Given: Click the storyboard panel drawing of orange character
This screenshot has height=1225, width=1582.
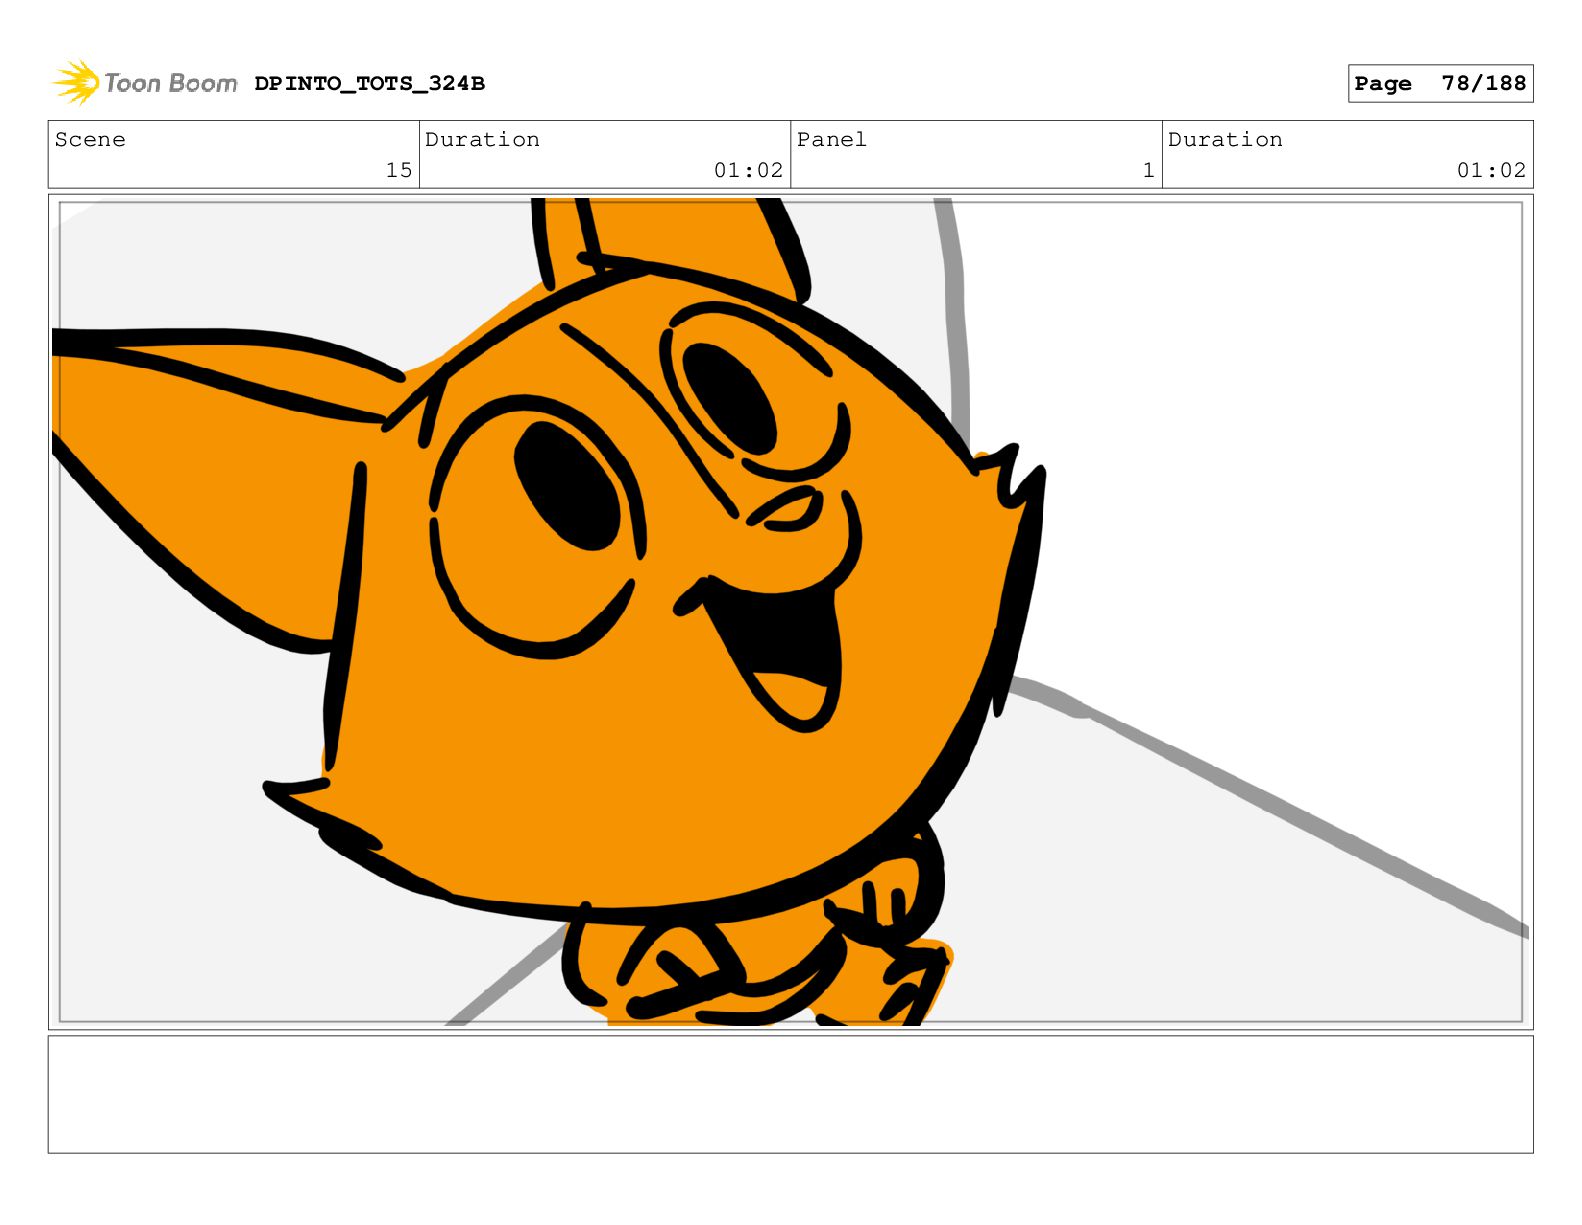Looking at the screenshot, I should tap(791, 612).
